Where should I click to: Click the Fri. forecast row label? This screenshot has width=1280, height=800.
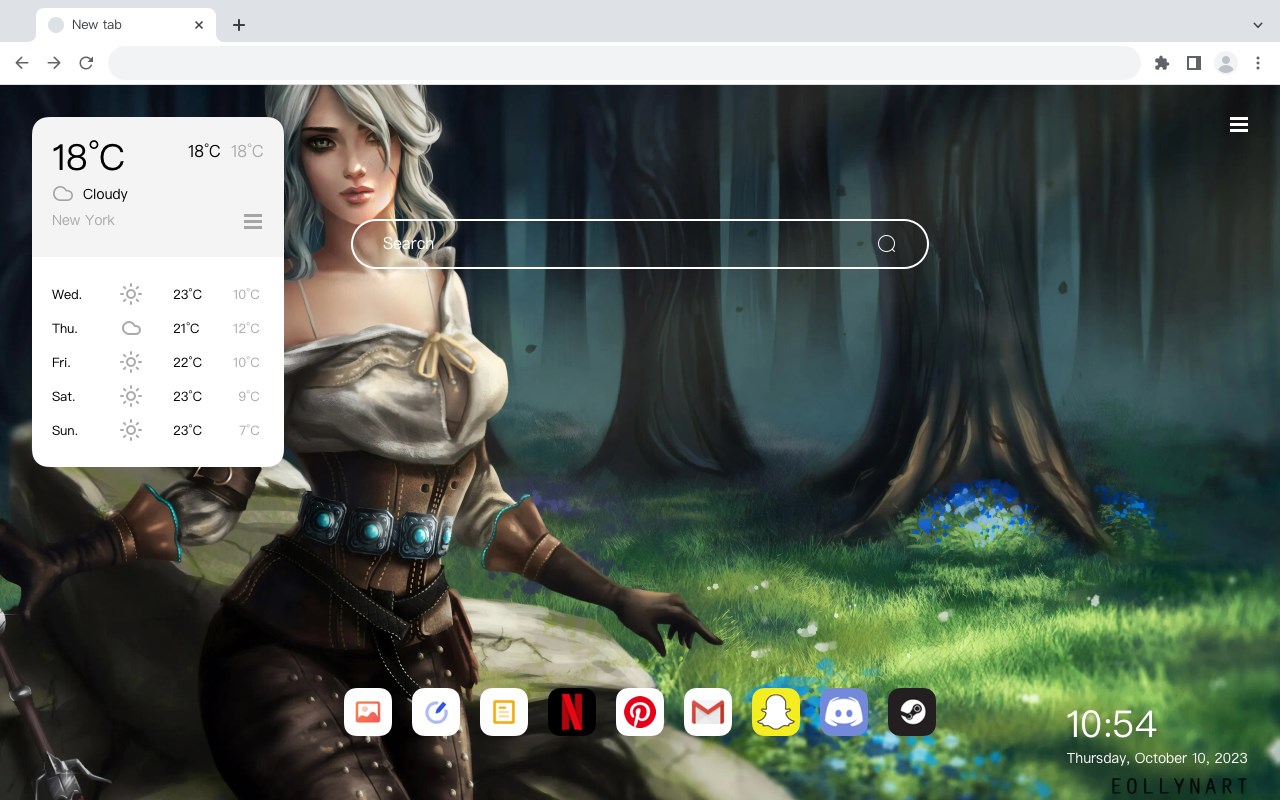click(61, 363)
